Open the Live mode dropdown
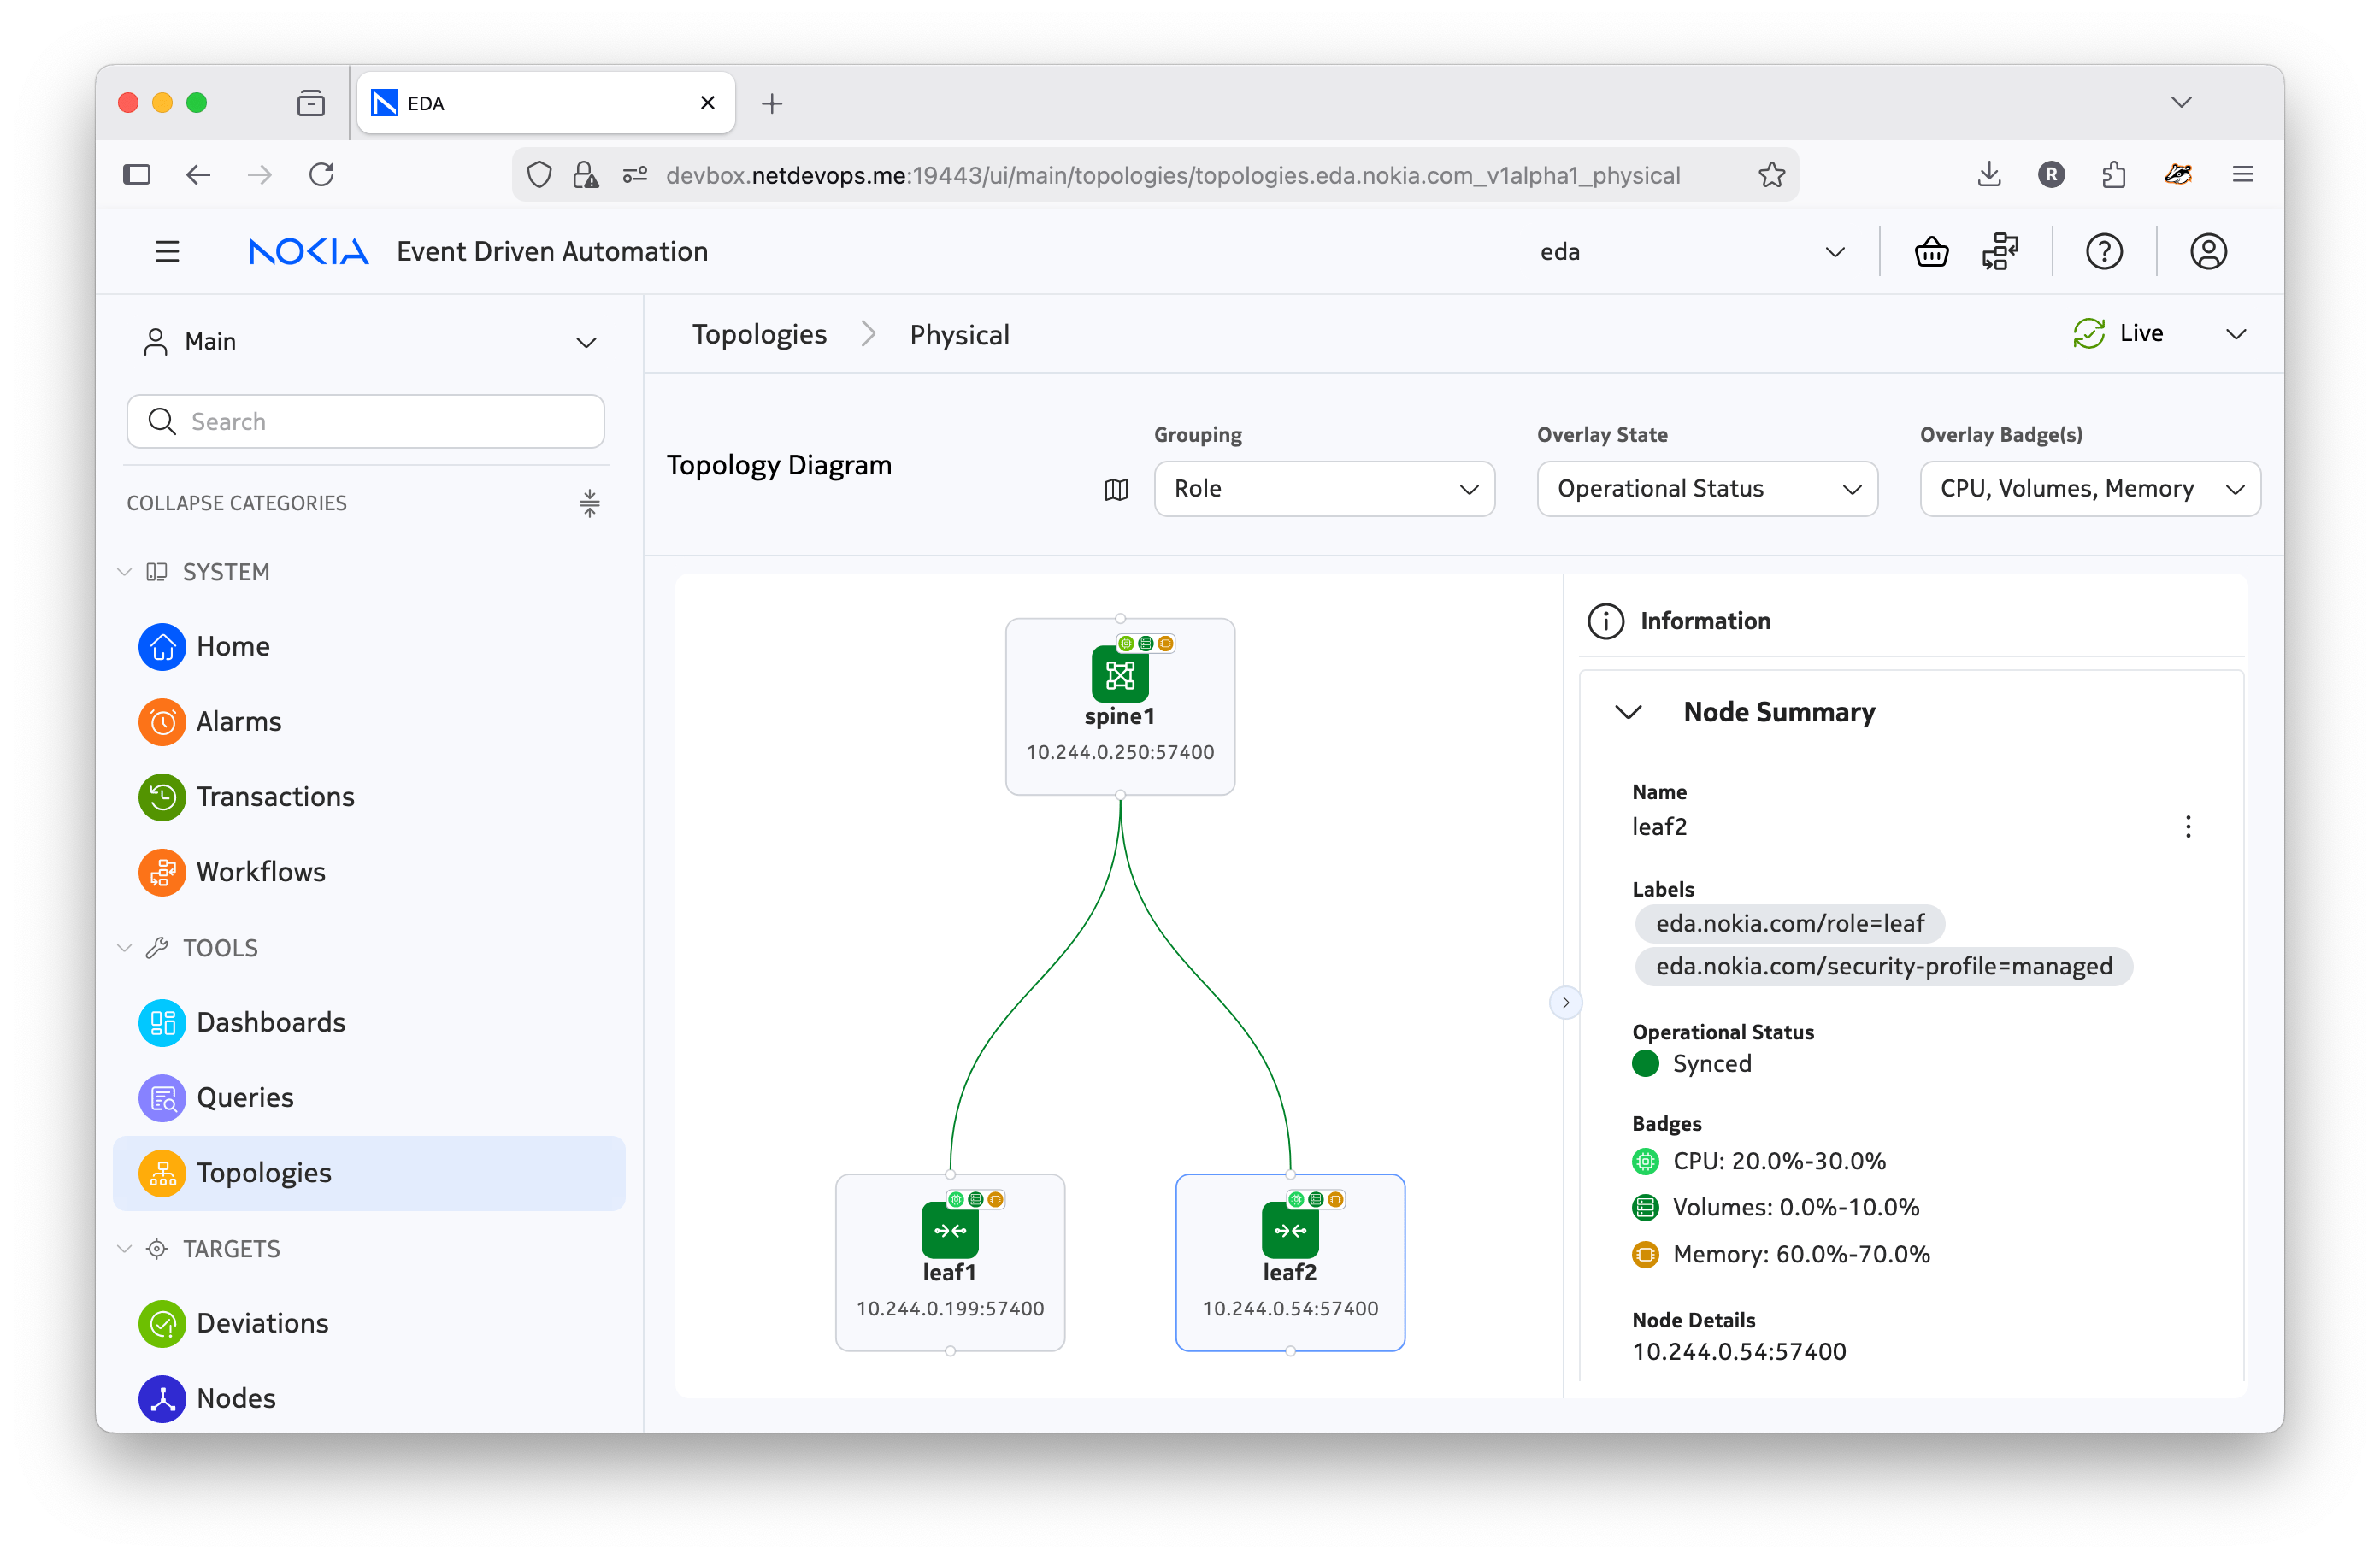The width and height of the screenshot is (2380, 1559). tap(2235, 334)
